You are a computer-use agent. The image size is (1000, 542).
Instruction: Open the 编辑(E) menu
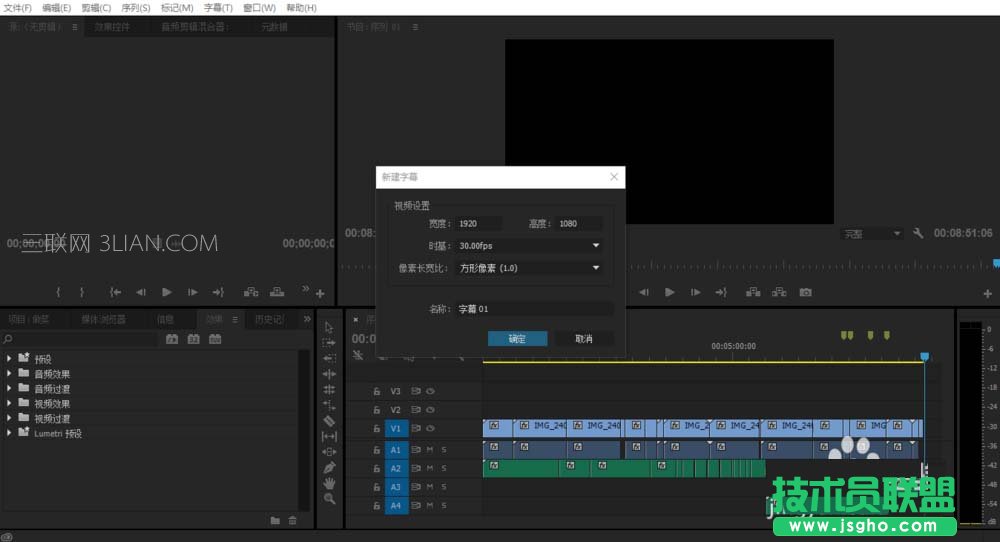coord(57,8)
